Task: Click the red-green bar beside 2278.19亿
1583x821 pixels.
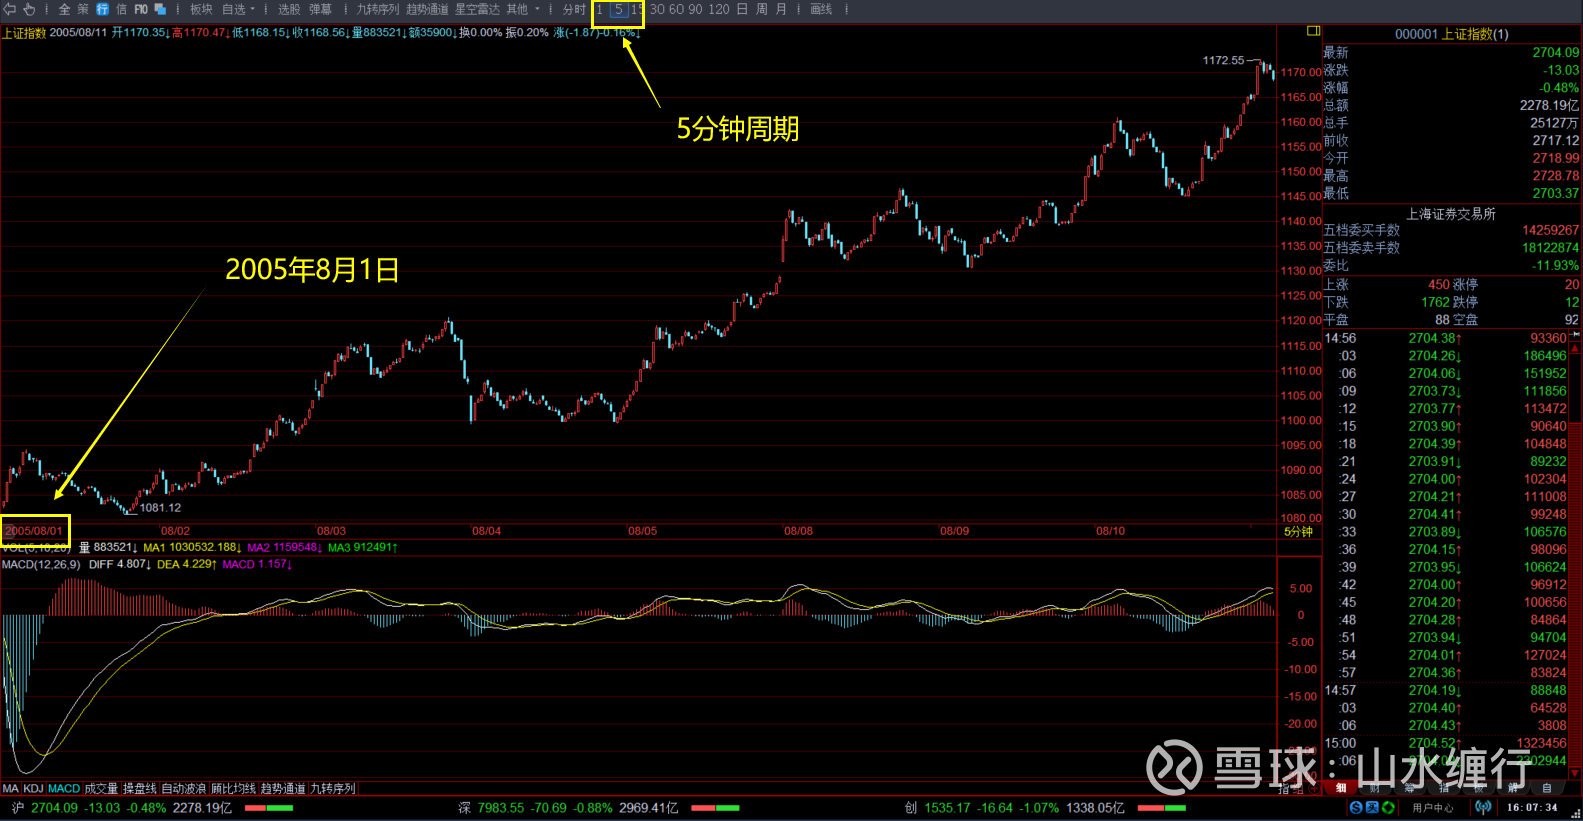Action: 268,807
